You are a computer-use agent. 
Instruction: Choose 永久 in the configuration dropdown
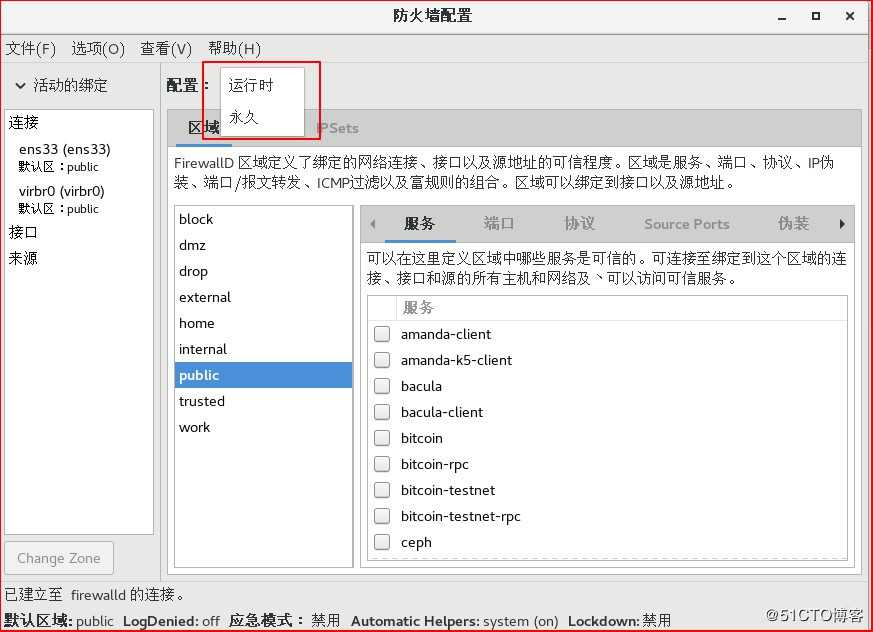262,117
